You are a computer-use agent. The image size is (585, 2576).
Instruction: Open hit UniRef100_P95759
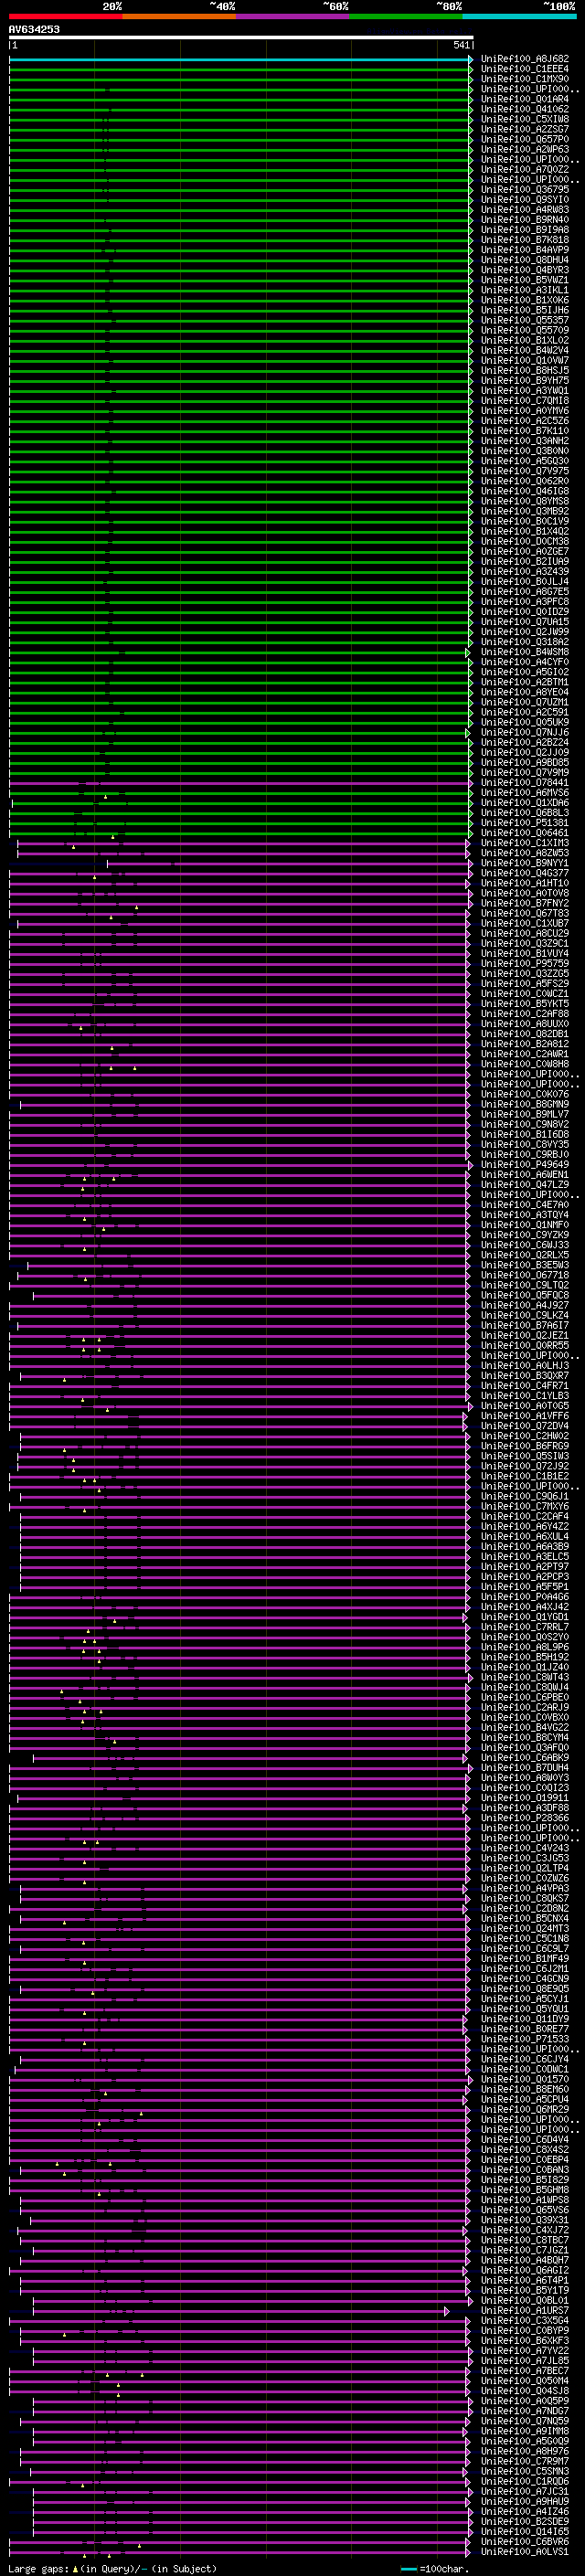[x=525, y=963]
